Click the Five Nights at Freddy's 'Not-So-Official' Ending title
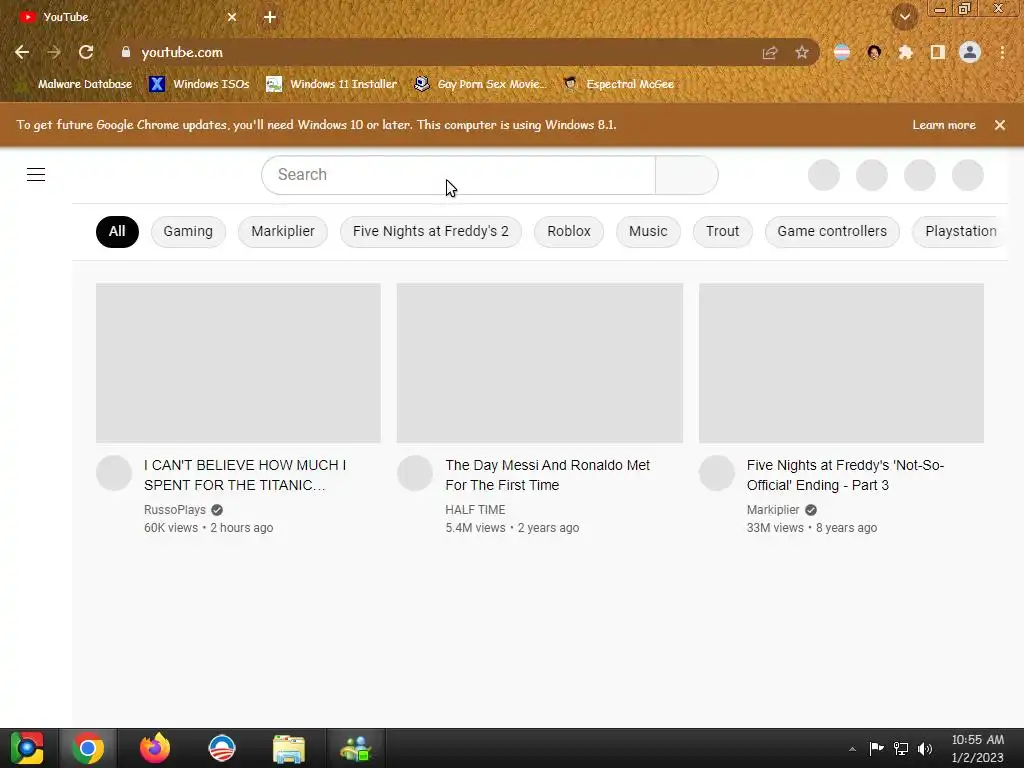The width and height of the screenshot is (1024, 768). point(845,475)
